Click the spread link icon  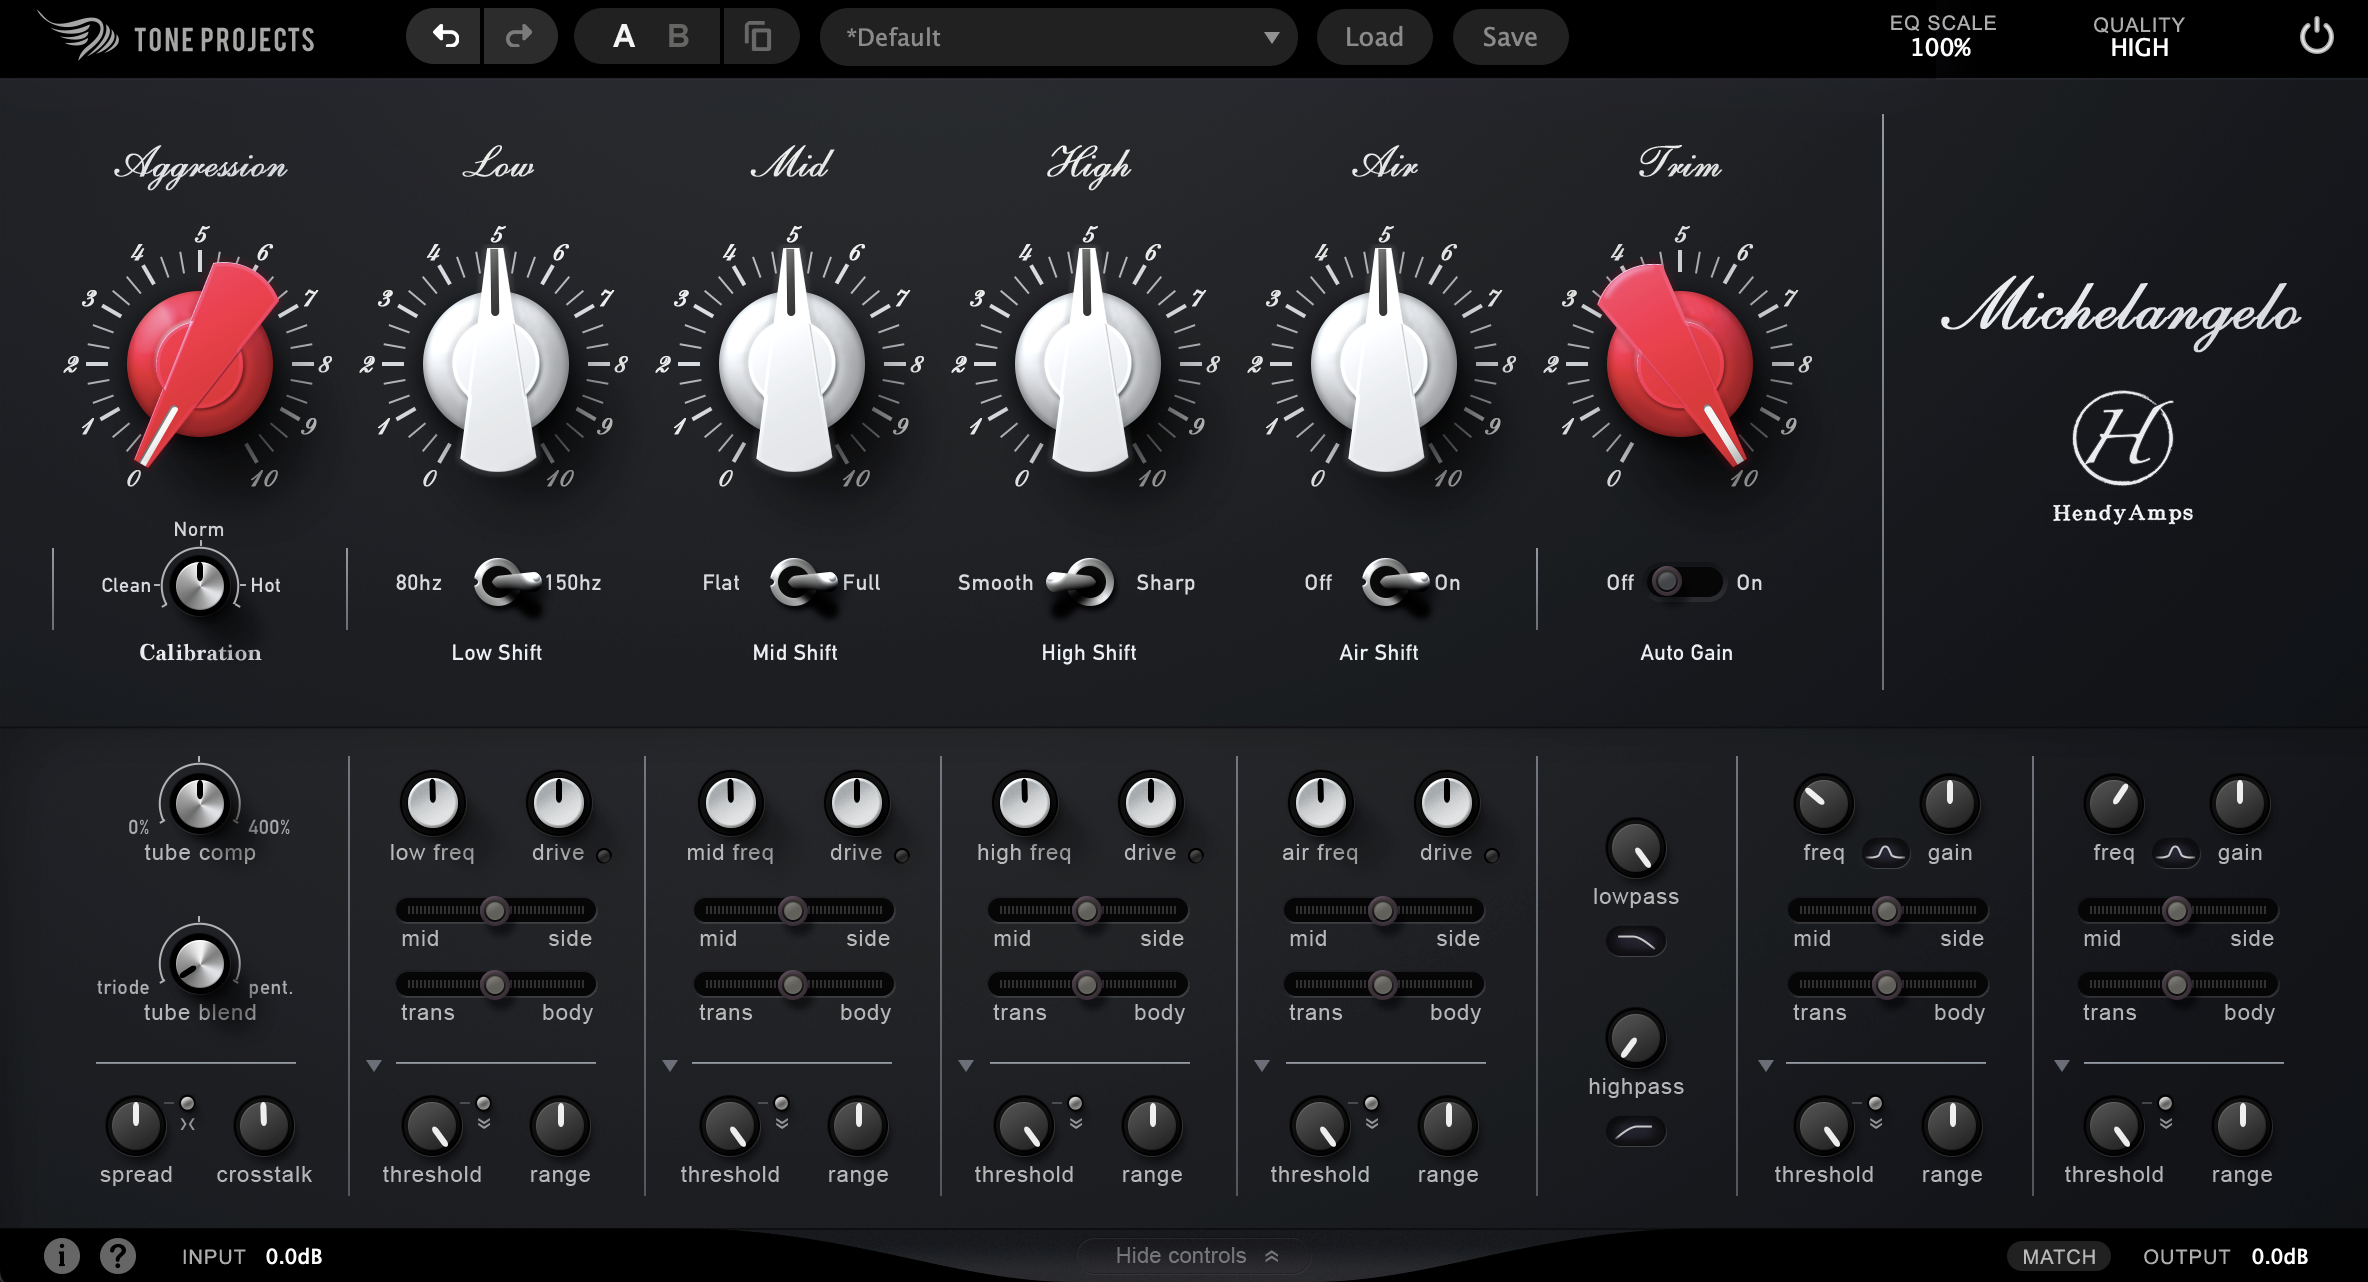187,1124
